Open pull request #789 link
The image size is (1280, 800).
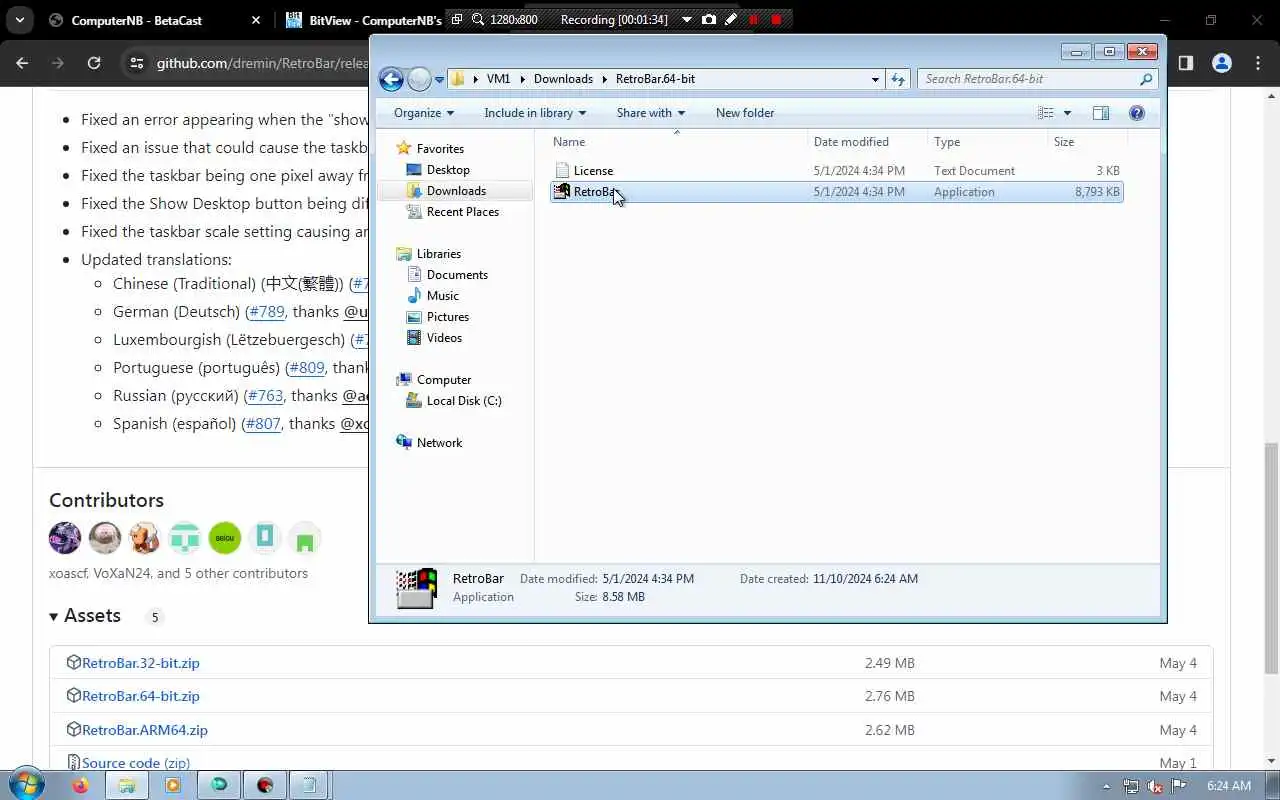[x=266, y=312]
